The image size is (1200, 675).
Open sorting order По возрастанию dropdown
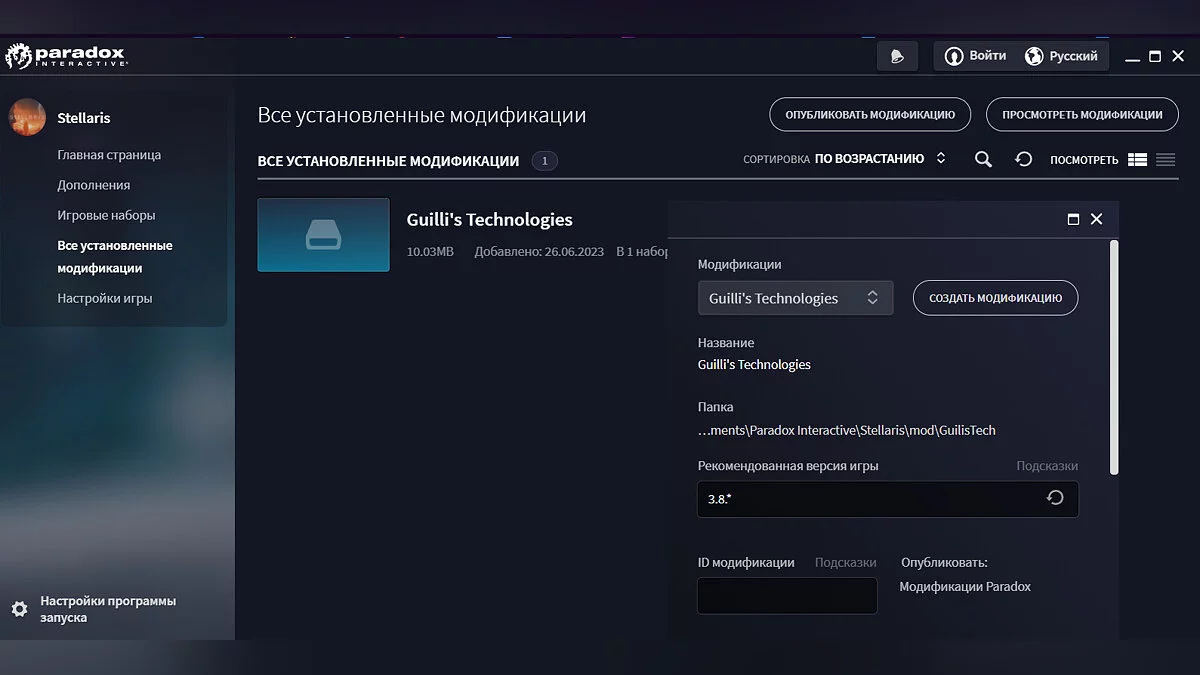tap(879, 159)
